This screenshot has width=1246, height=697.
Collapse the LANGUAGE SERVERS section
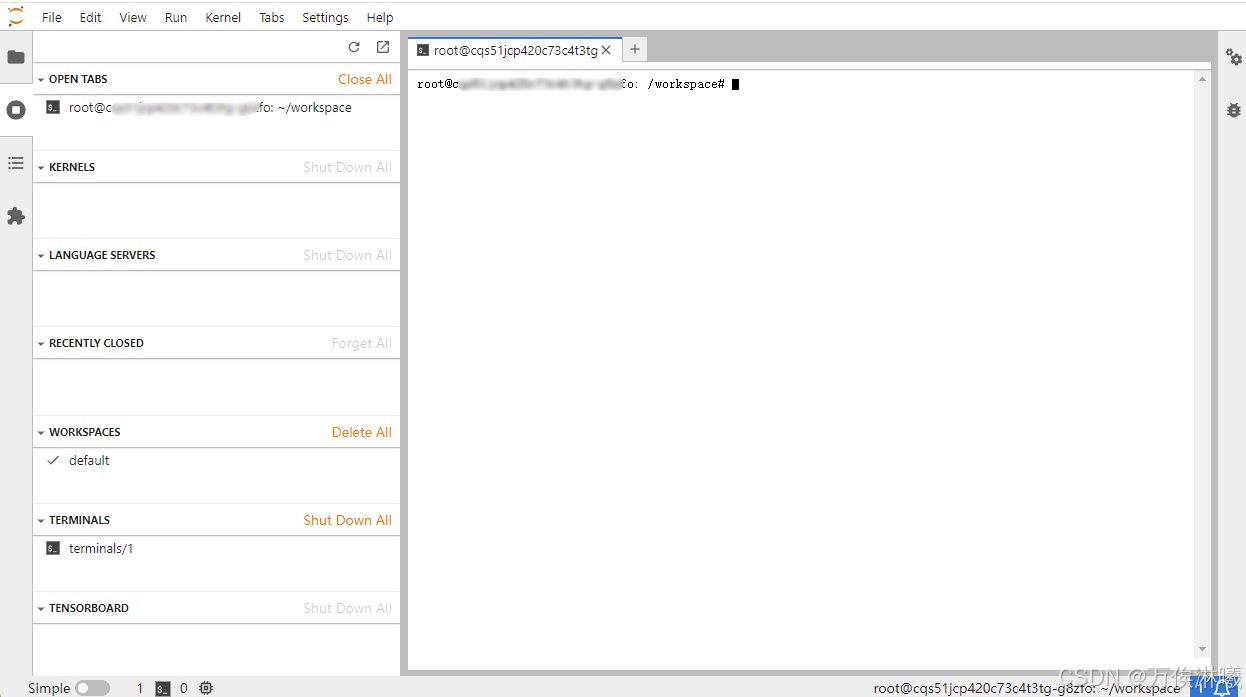coord(41,255)
